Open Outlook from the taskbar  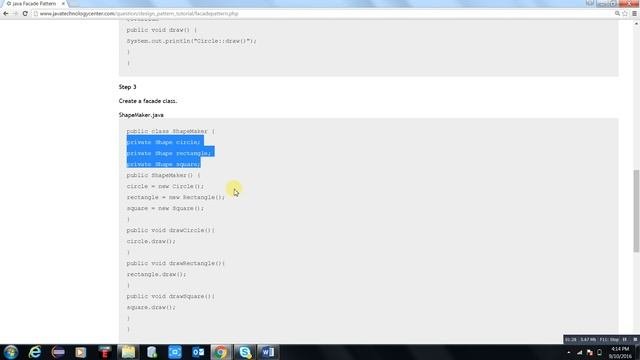[x=198, y=352]
